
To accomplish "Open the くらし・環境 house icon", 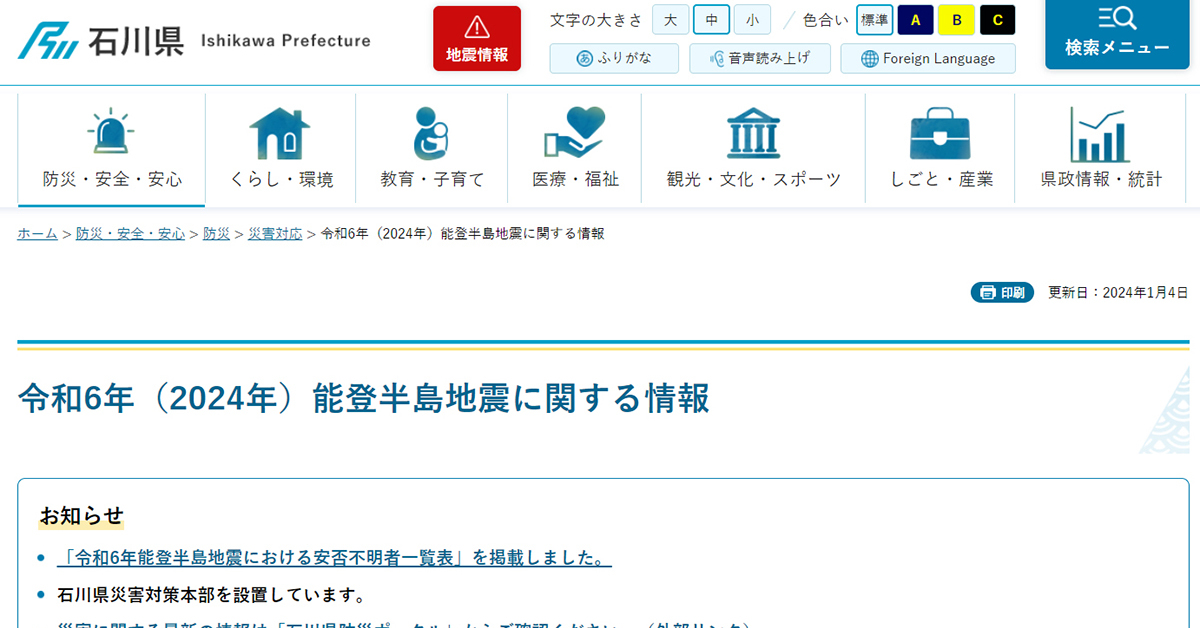I will coord(280,134).
